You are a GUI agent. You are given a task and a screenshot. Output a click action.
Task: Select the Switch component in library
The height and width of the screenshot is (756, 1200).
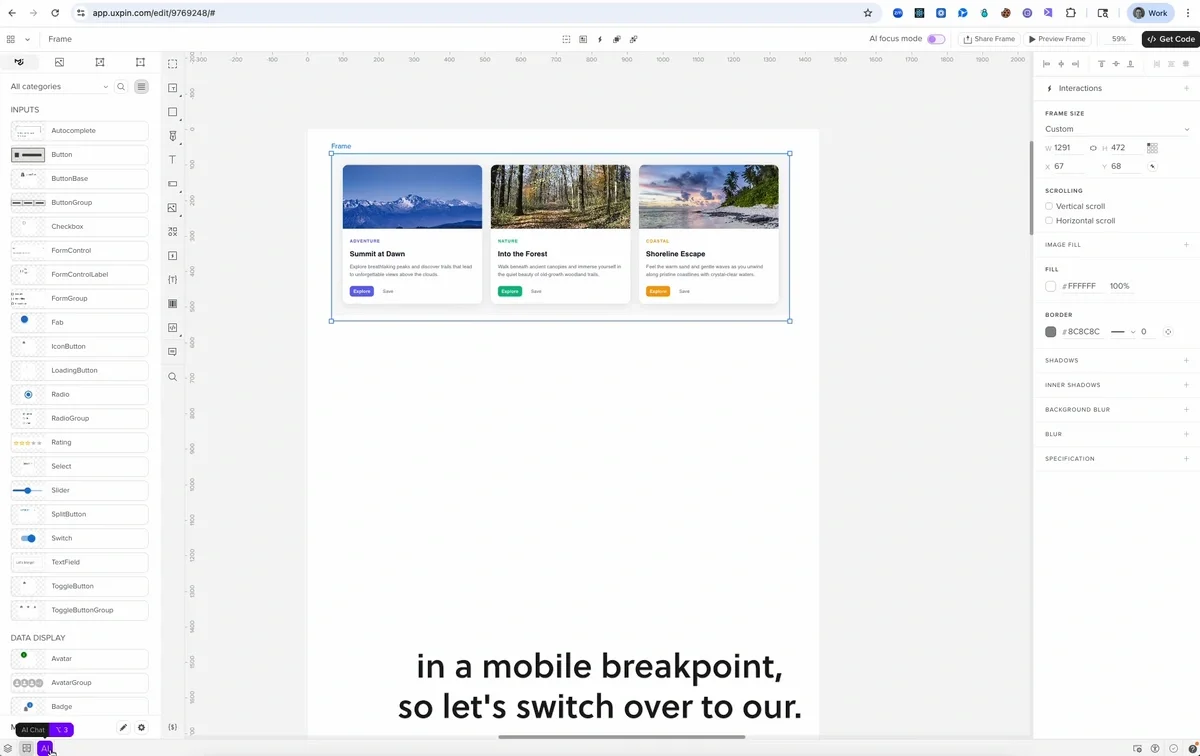[79, 538]
